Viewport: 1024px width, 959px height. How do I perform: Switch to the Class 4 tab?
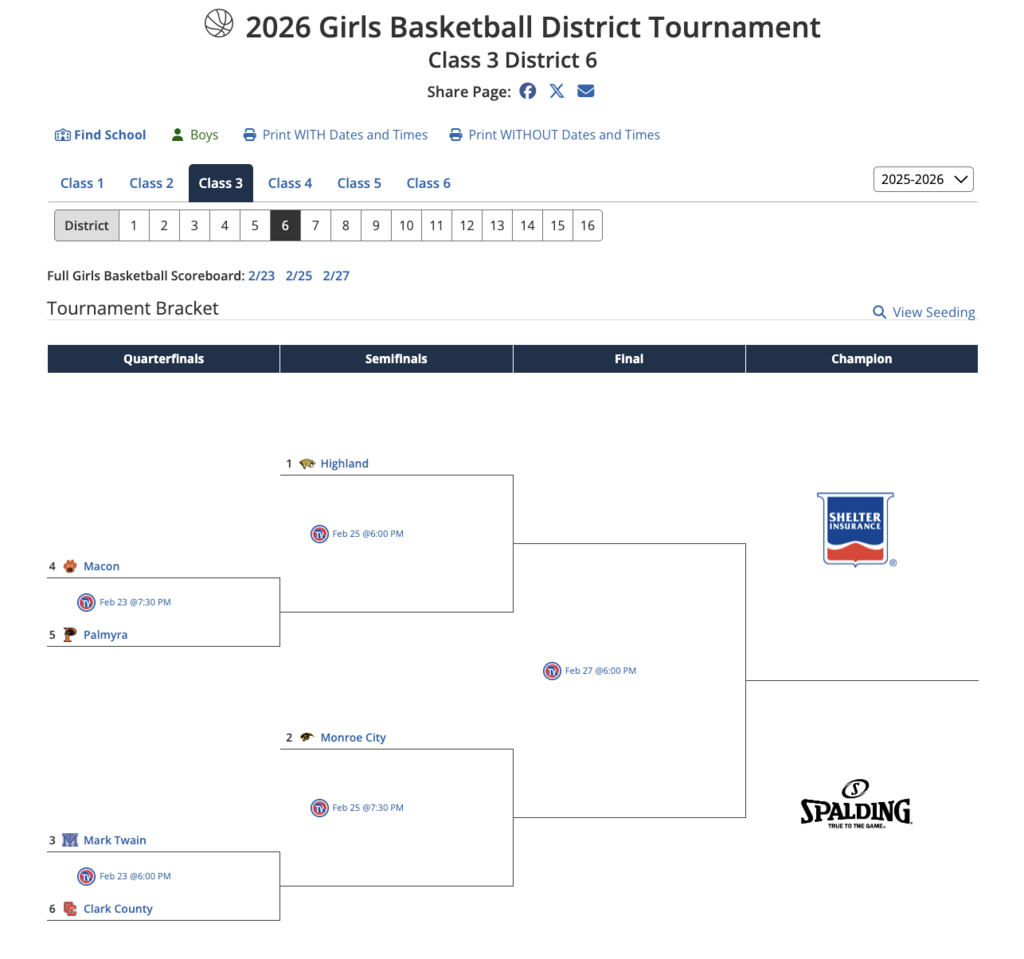[290, 183]
